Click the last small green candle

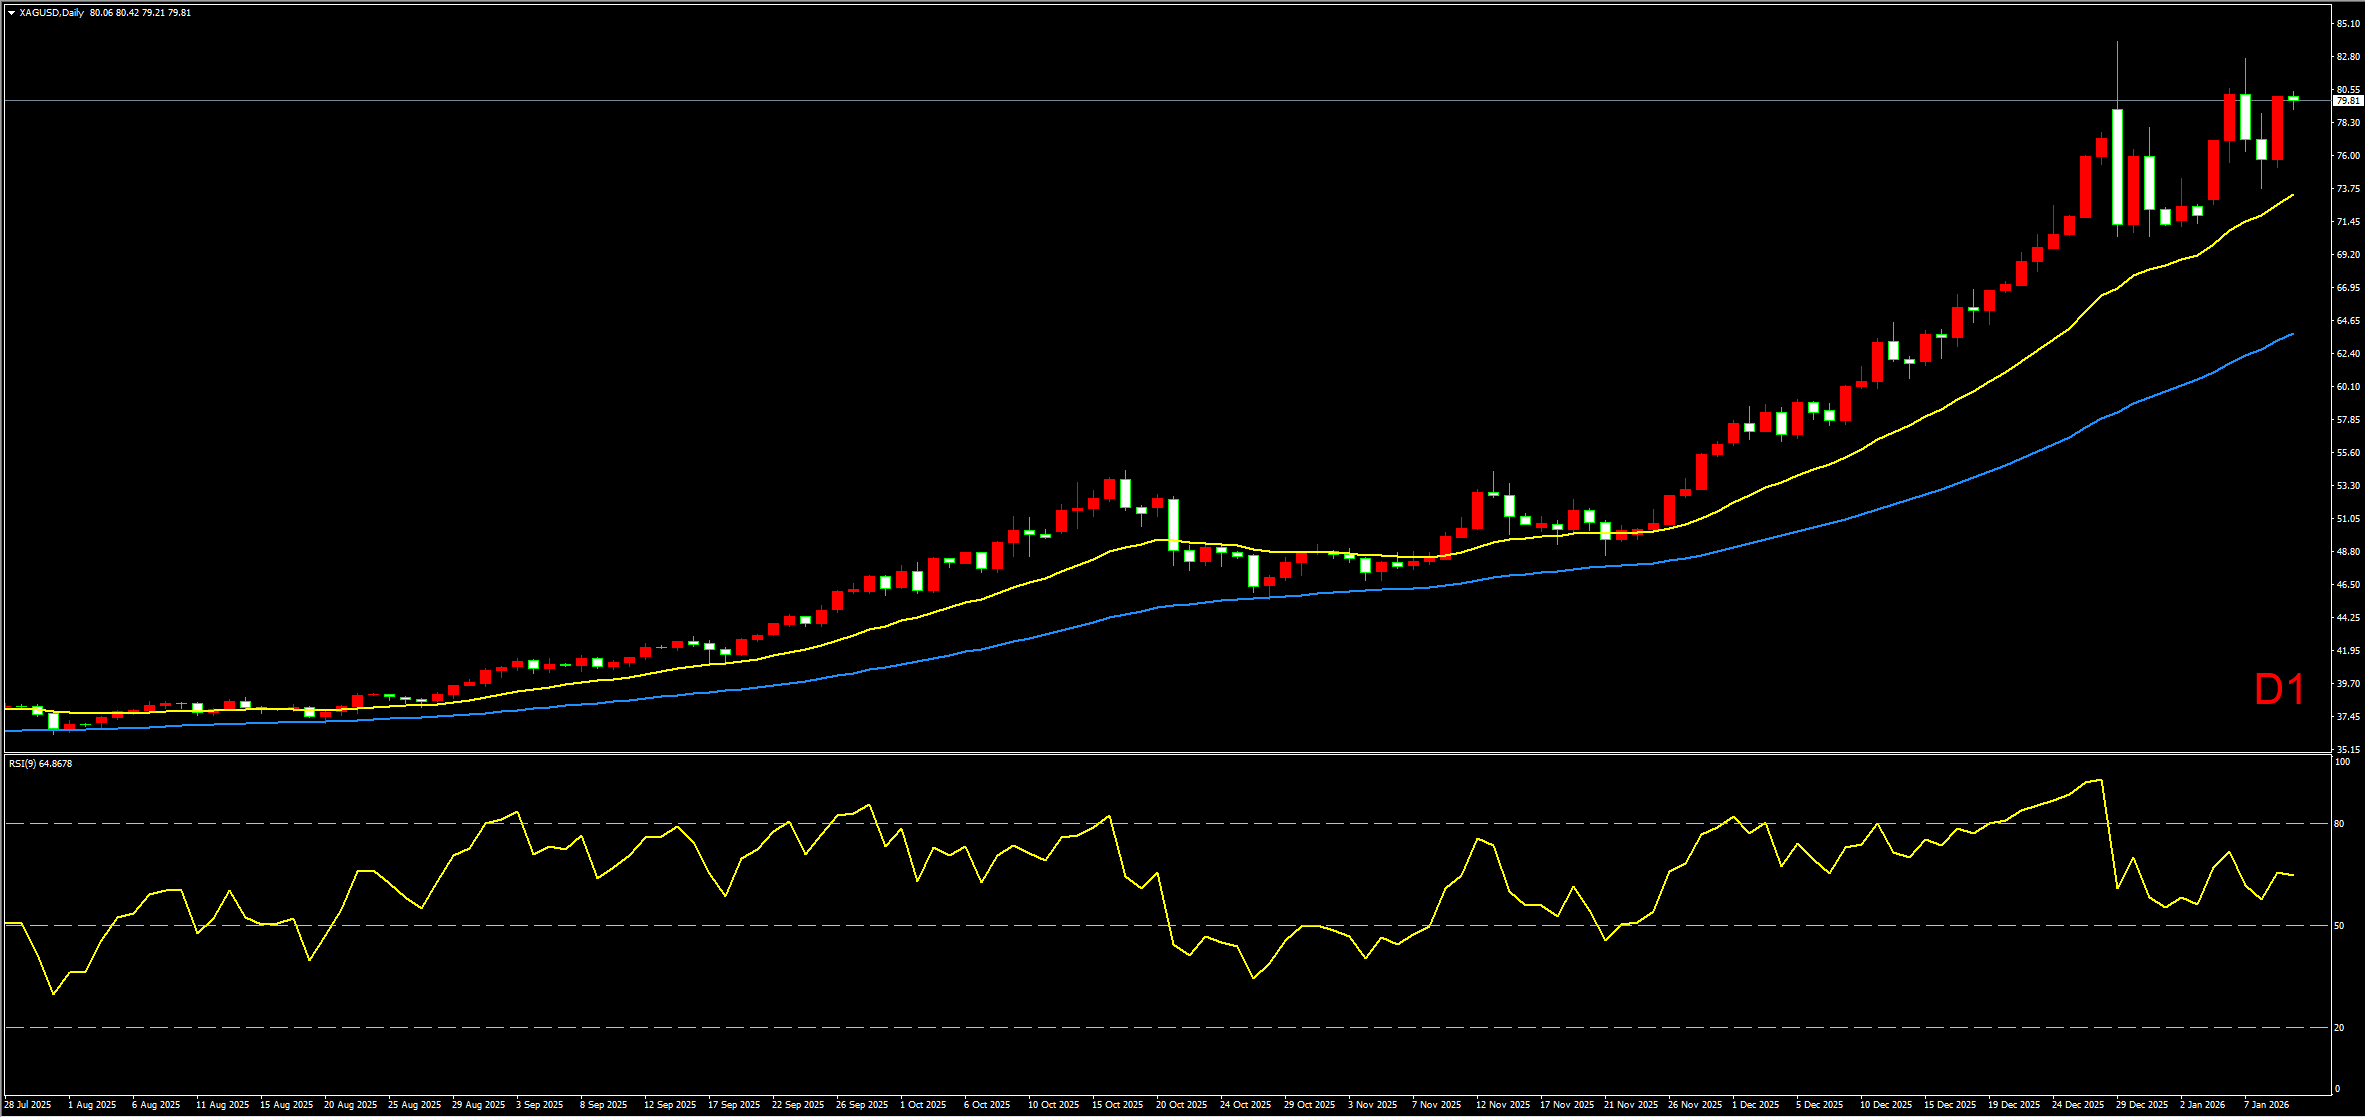tap(2293, 98)
